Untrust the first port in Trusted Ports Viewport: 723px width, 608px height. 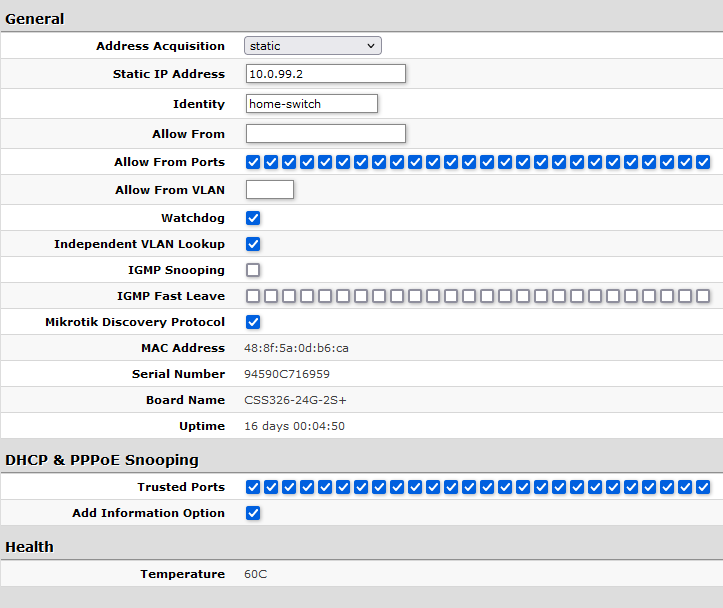tap(253, 487)
